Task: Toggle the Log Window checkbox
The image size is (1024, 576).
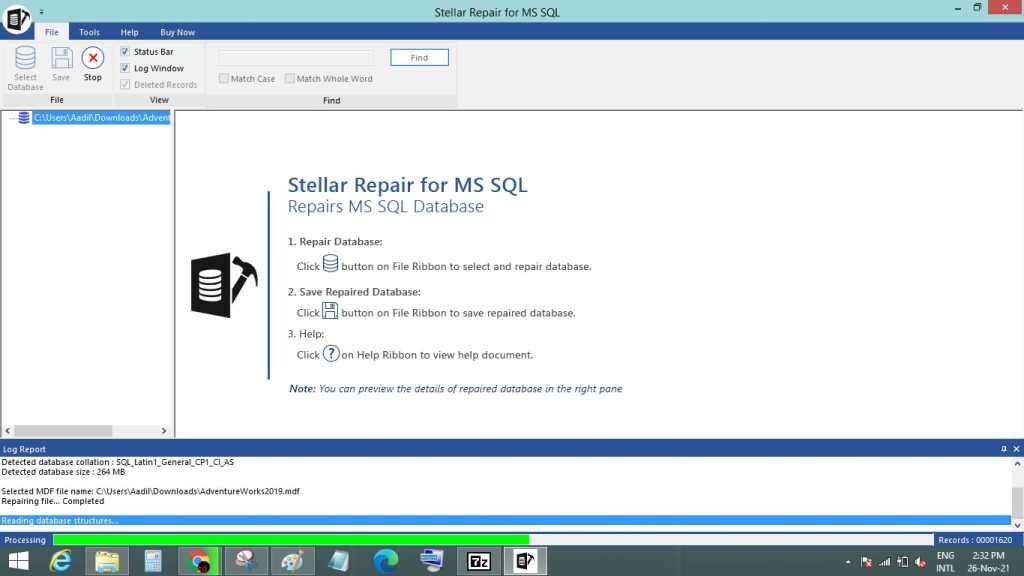Action: point(125,68)
